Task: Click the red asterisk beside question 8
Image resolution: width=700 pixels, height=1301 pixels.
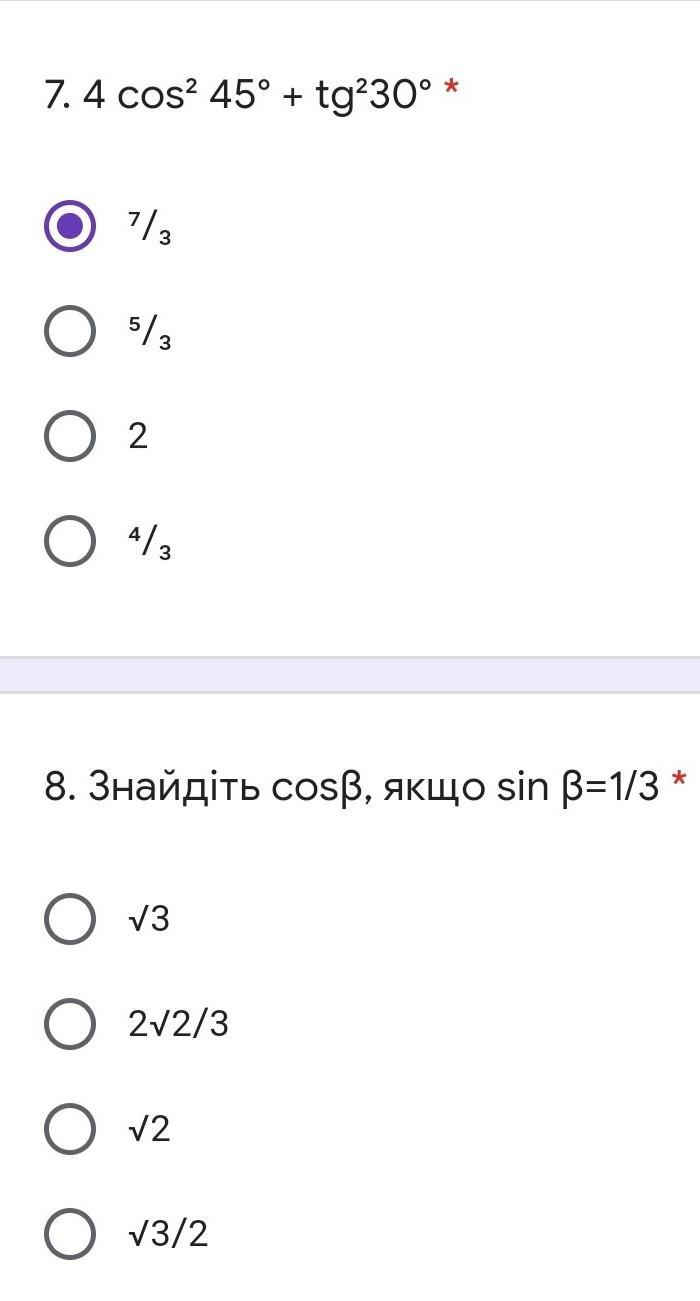Action: [680, 782]
